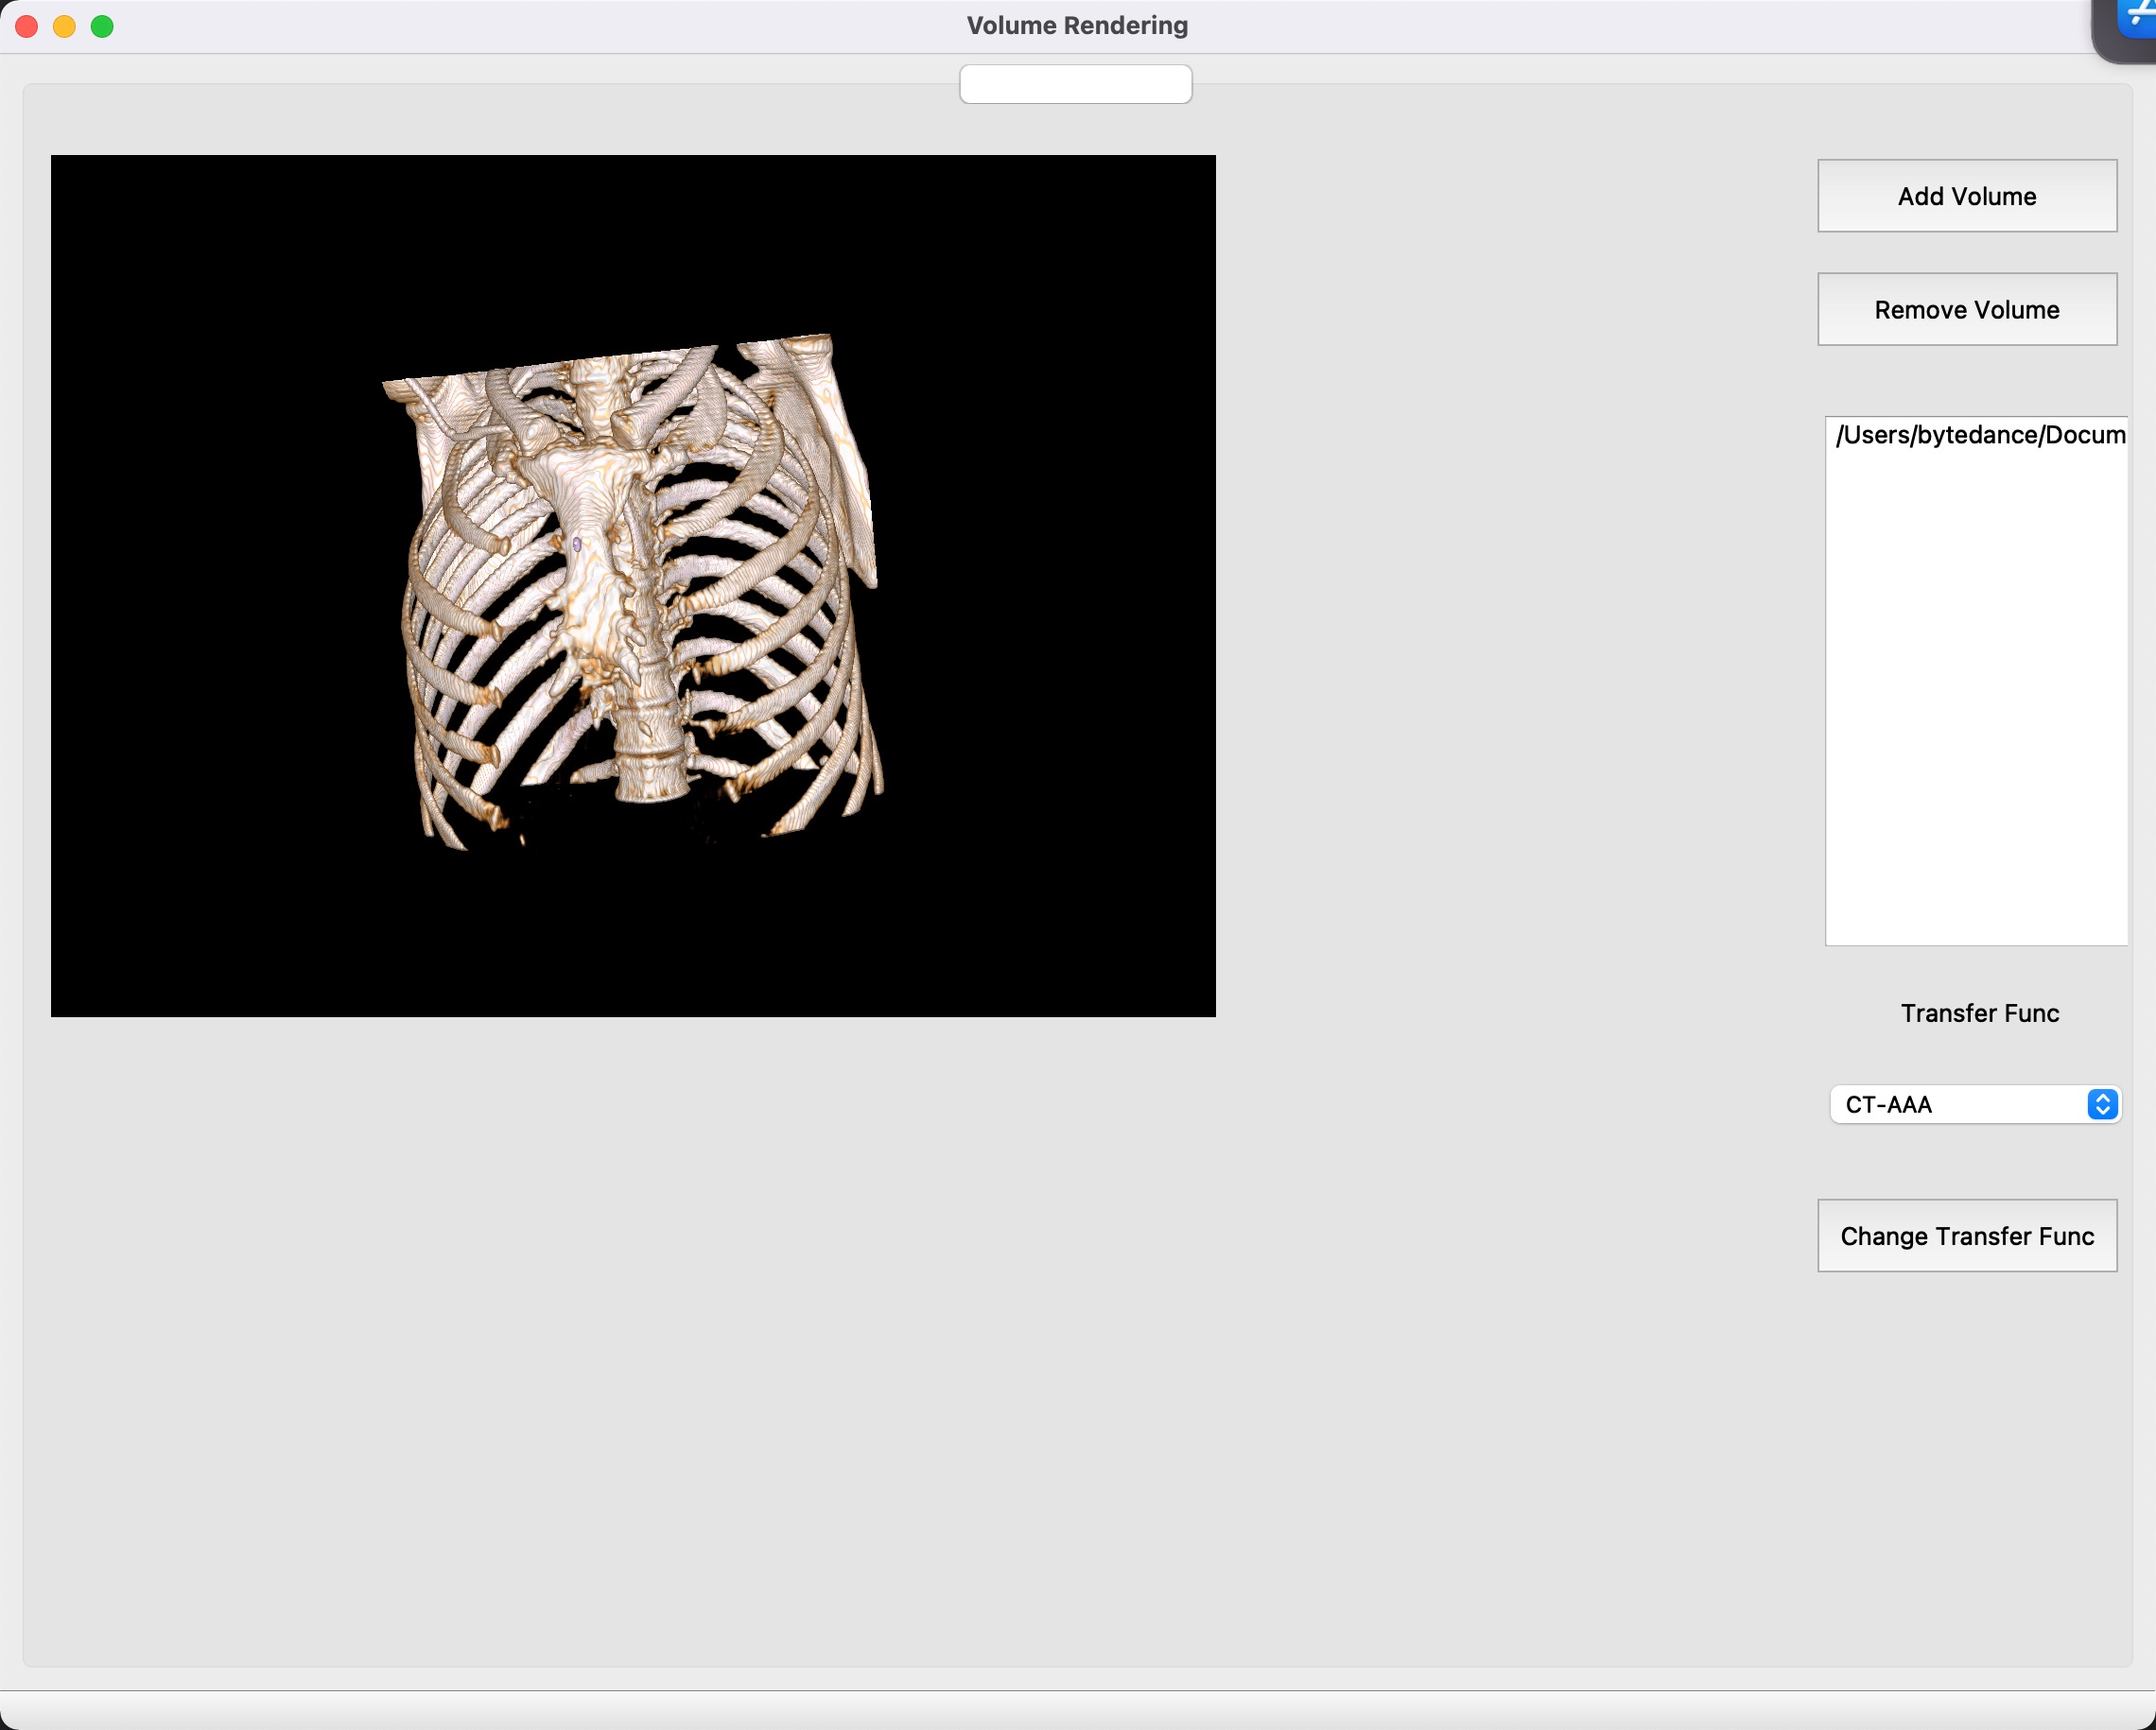The height and width of the screenshot is (1730, 2156).
Task: Maximize the Volume Rendering window
Action: click(x=102, y=26)
